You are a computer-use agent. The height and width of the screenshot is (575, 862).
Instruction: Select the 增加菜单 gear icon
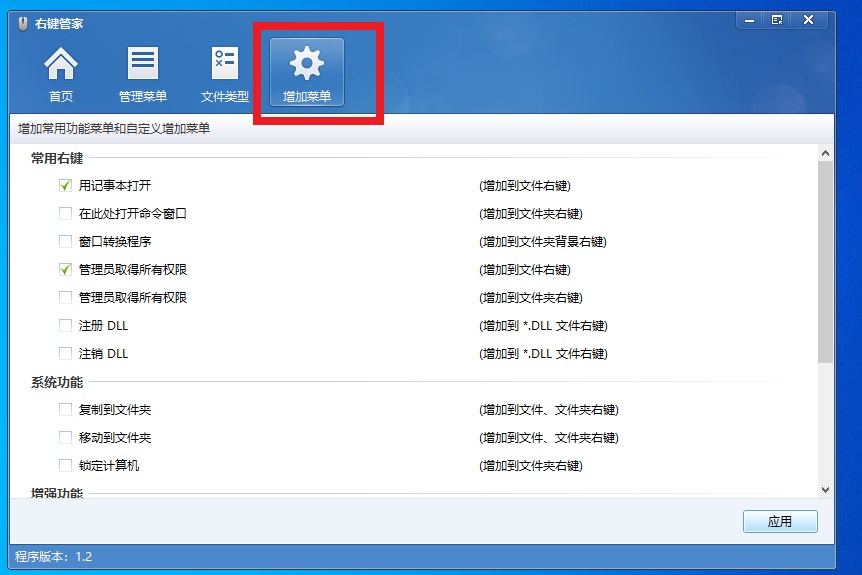(x=306, y=66)
